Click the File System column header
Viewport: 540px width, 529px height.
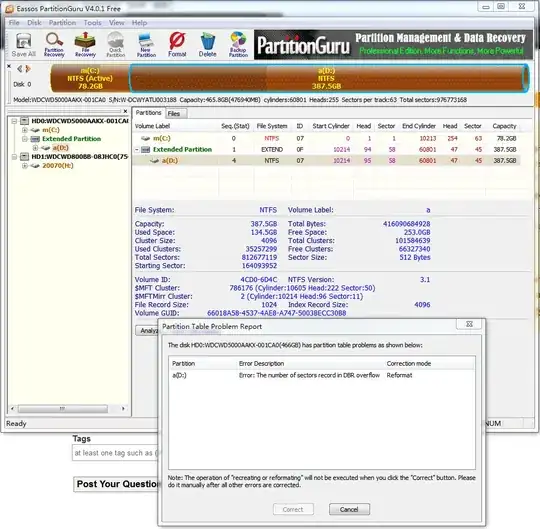[272, 126]
